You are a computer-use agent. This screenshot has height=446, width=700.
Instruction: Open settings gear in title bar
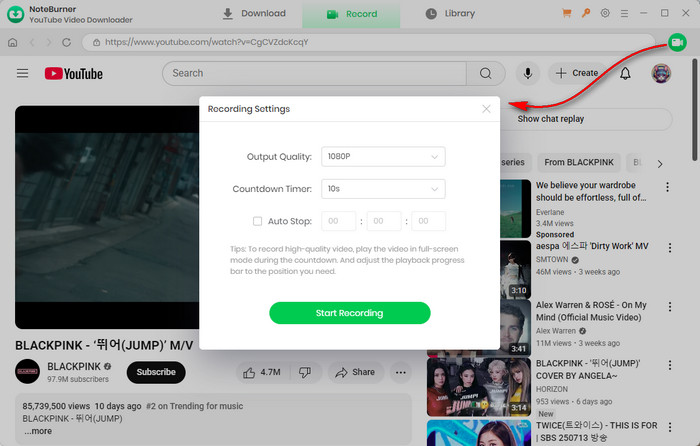pos(604,13)
